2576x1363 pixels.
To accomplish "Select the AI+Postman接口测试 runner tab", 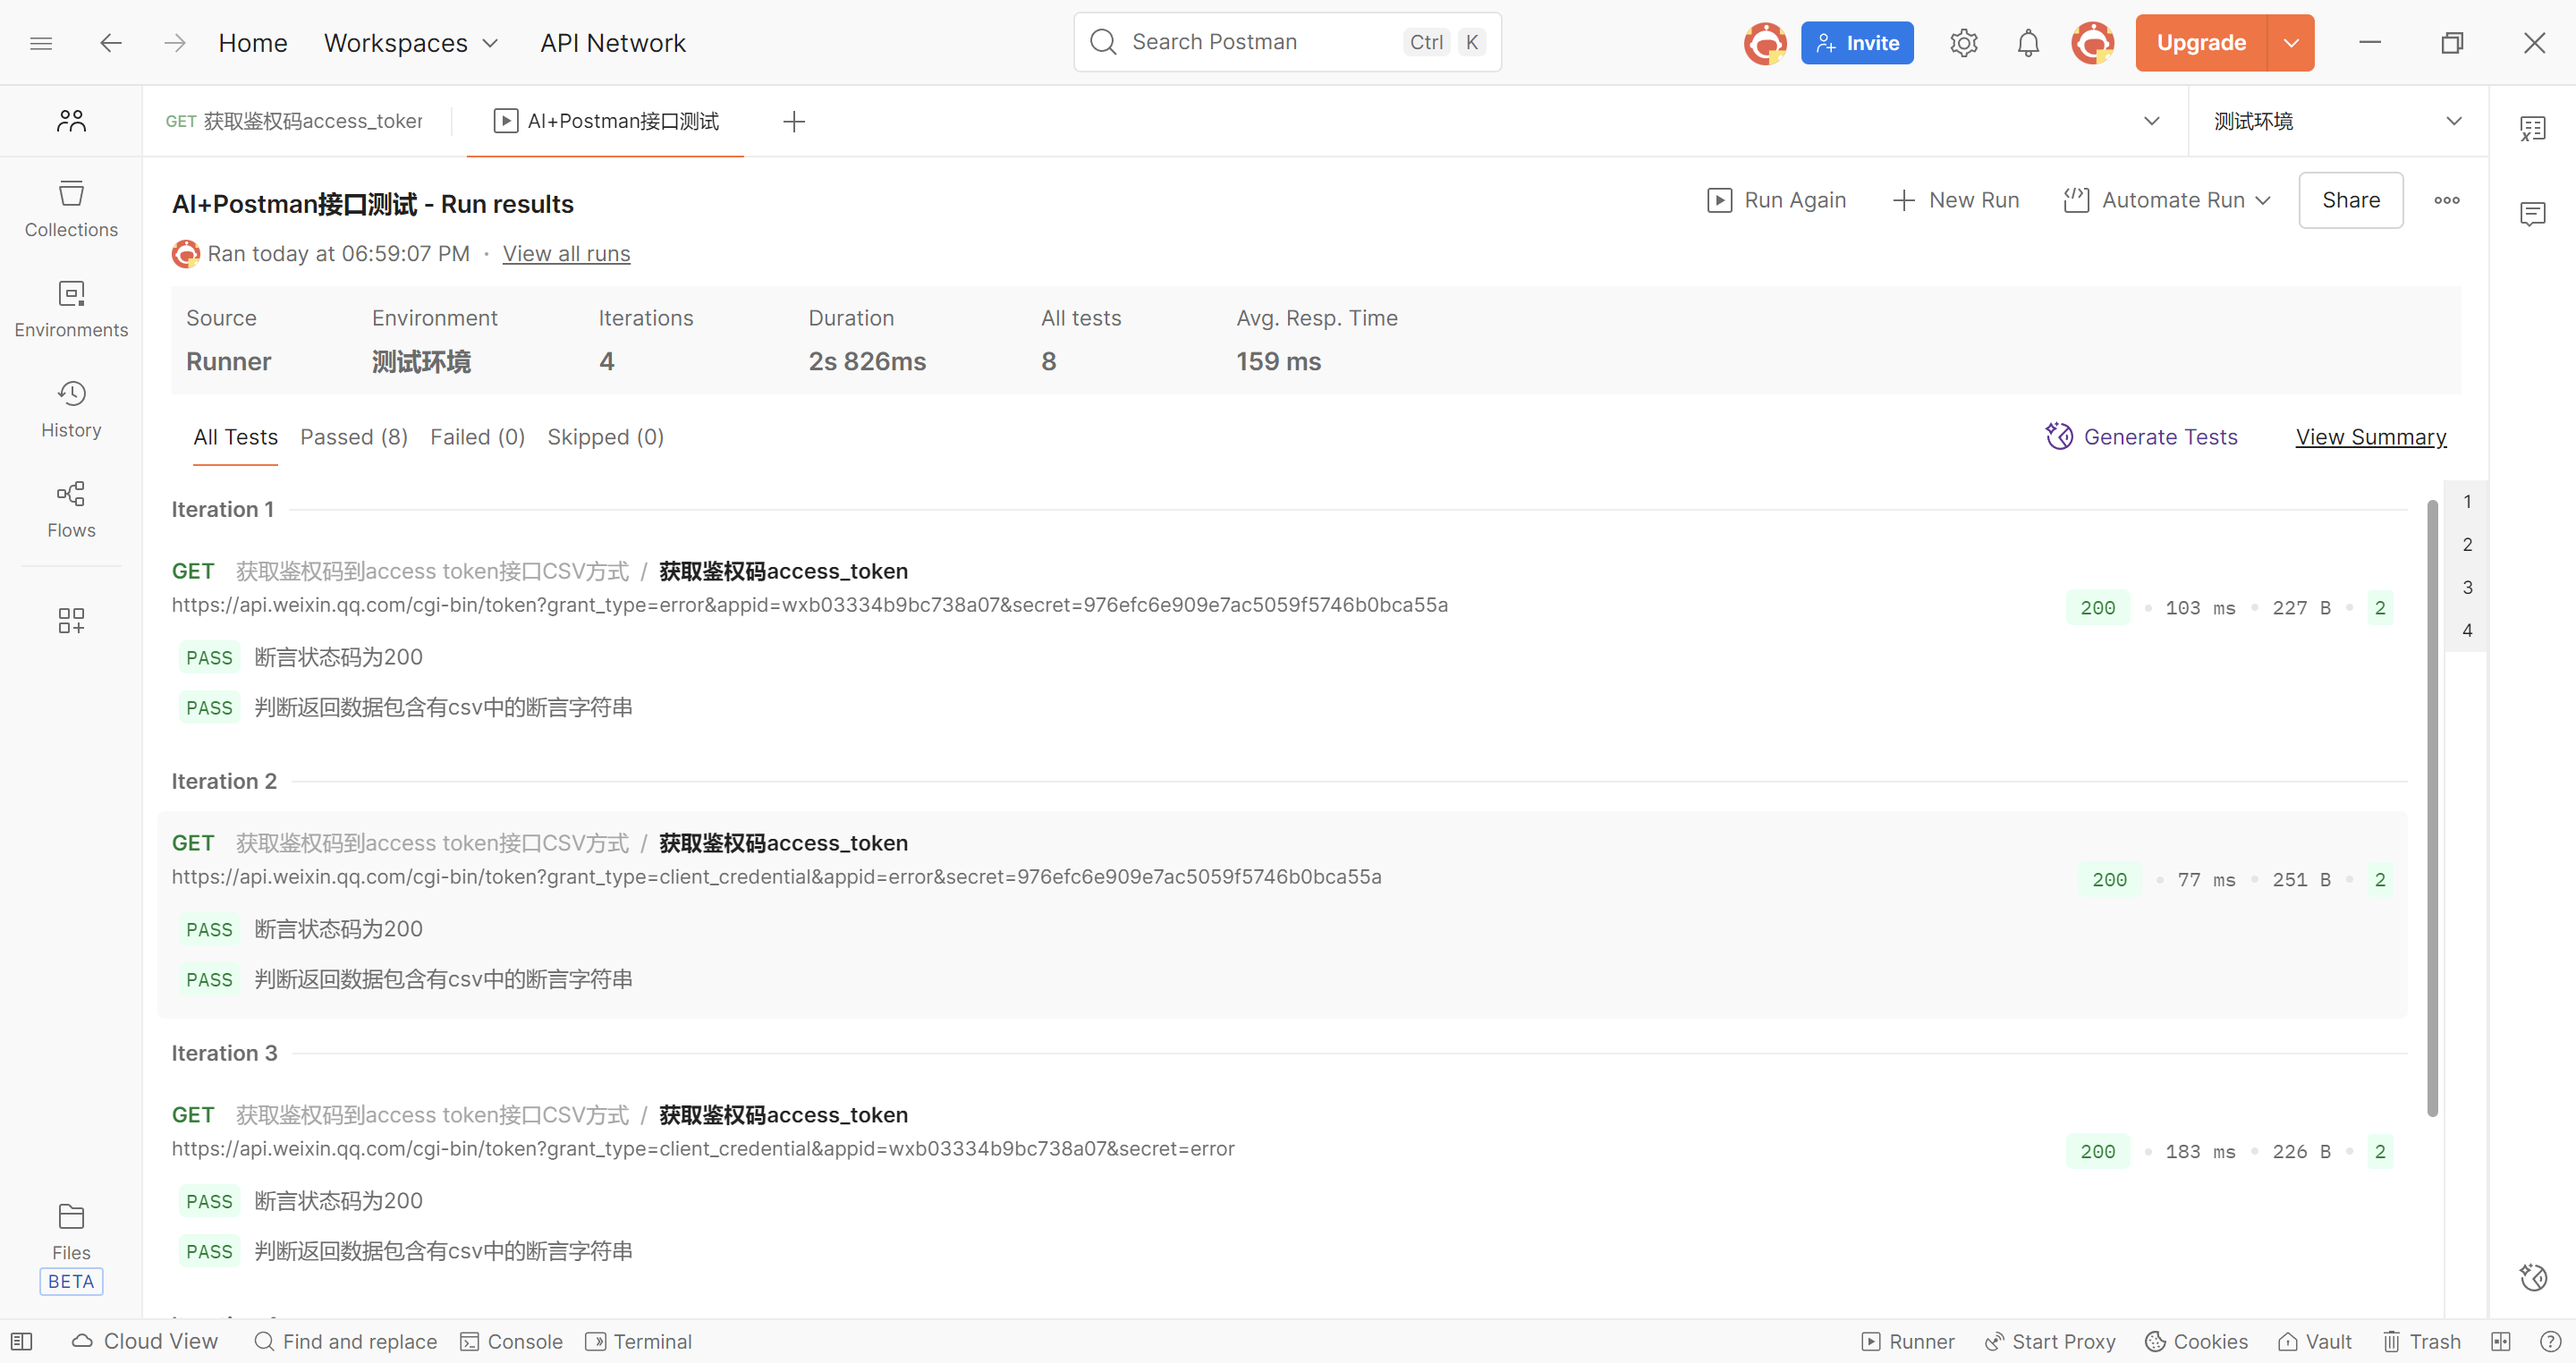I will (605, 121).
